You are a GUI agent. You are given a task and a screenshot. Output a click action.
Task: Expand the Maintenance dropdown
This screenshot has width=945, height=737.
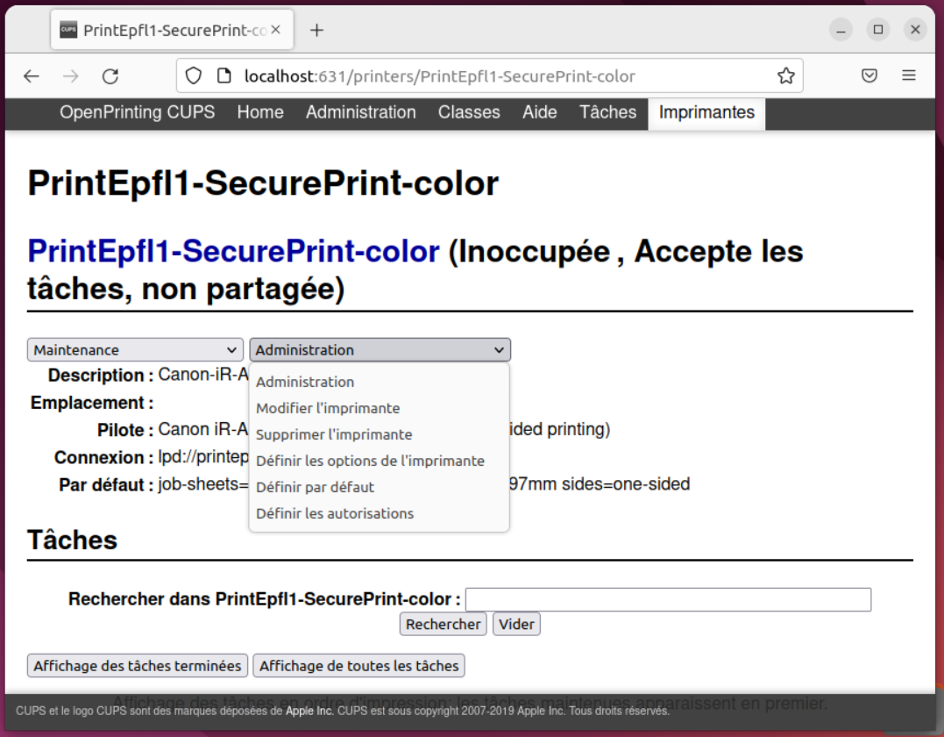[x=135, y=350]
